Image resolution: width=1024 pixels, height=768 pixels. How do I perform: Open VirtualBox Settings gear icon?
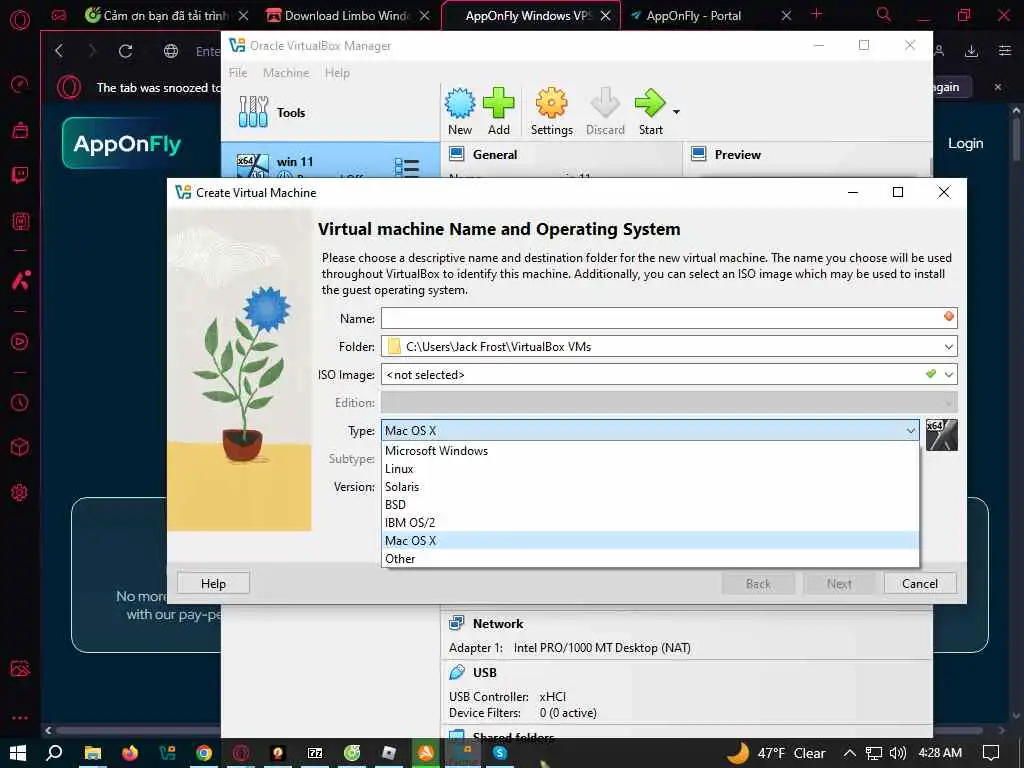click(551, 104)
